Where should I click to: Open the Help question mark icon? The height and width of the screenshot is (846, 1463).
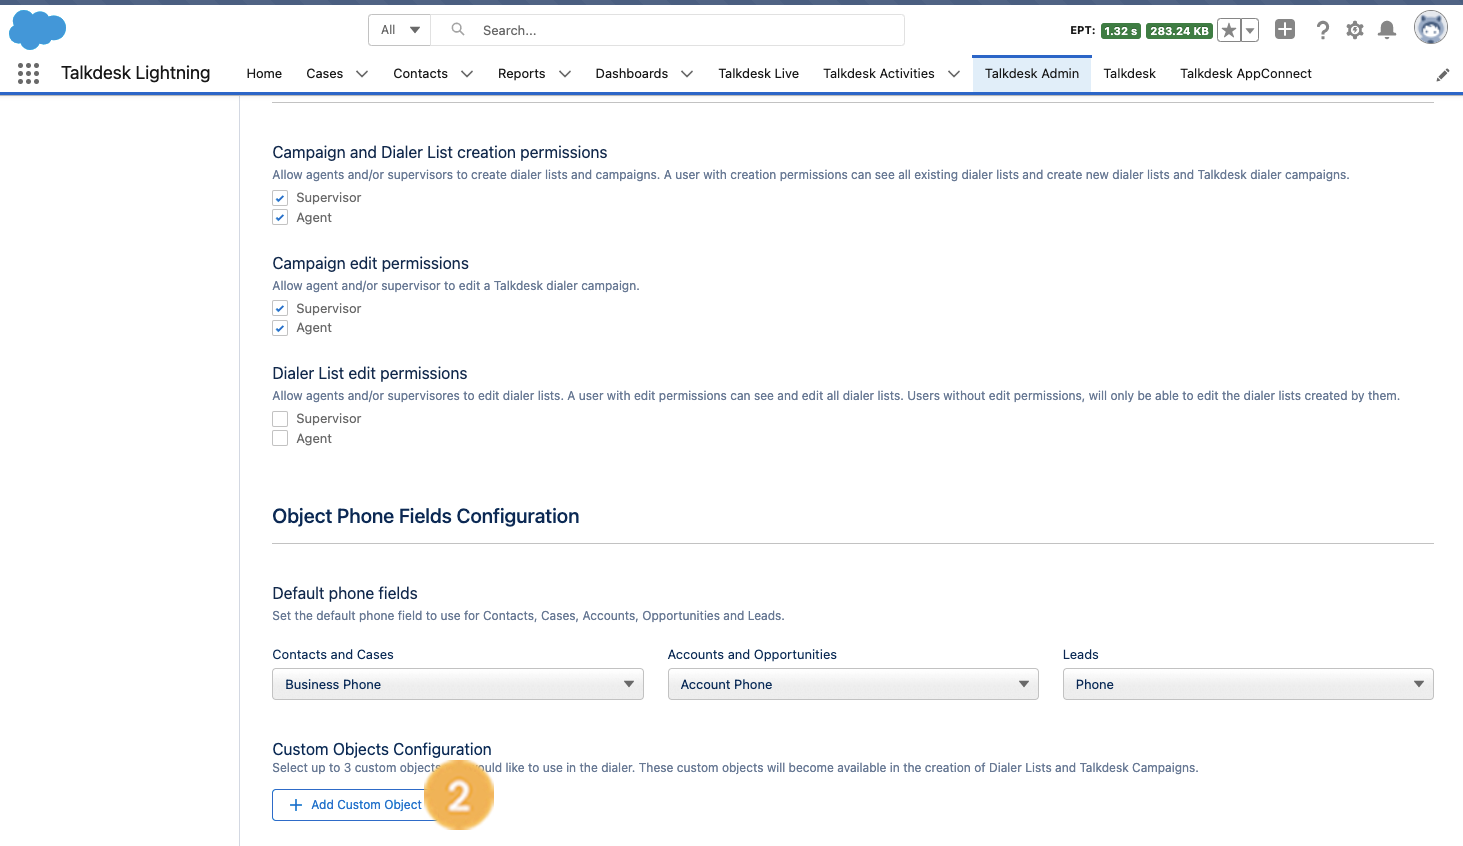tap(1322, 30)
